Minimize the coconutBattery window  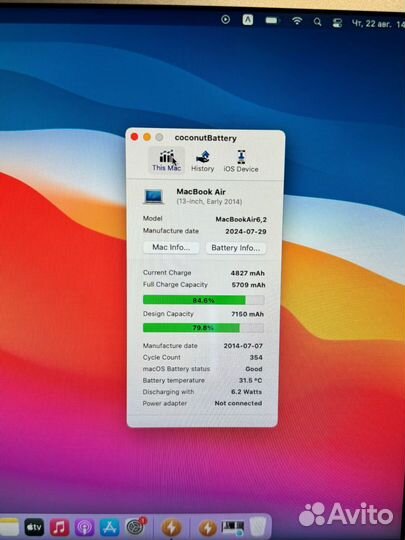[147, 137]
